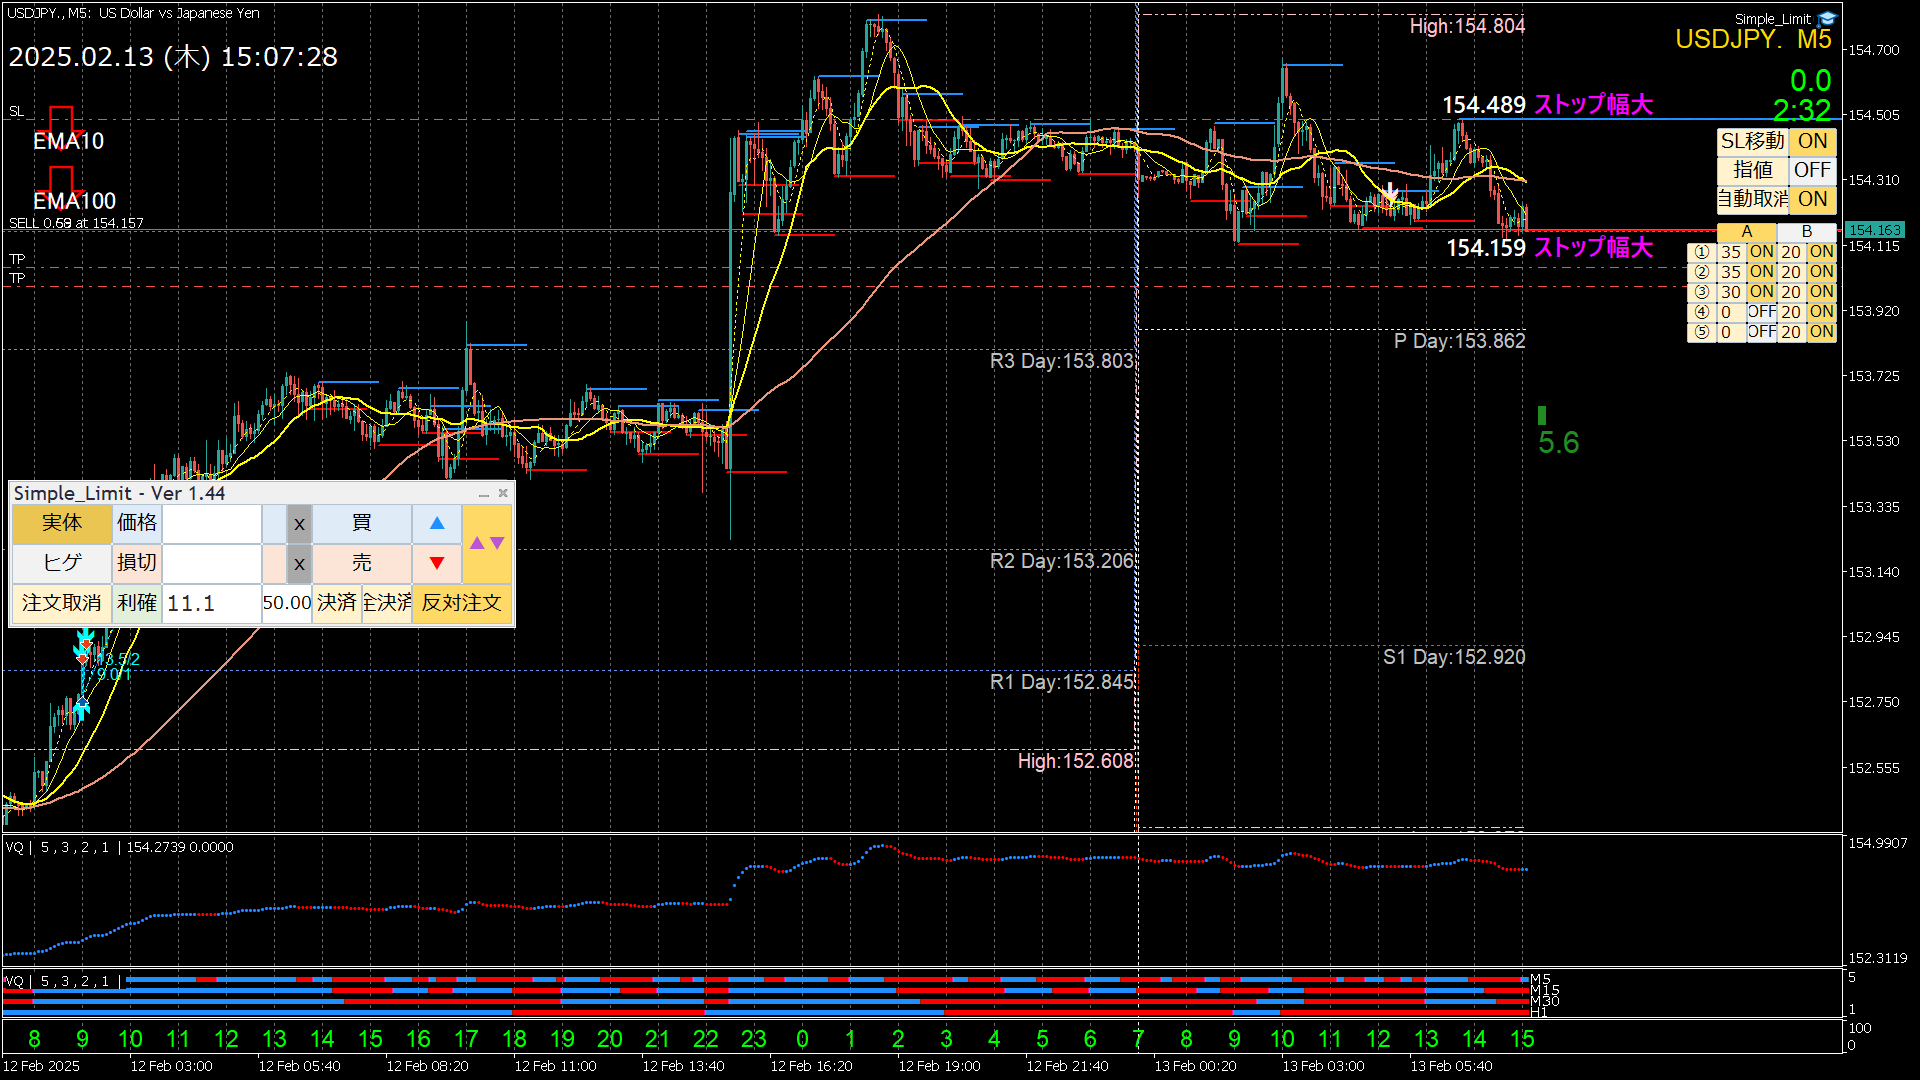Toggle 指値 OFF switch
The image size is (1920, 1080).
tap(1812, 170)
